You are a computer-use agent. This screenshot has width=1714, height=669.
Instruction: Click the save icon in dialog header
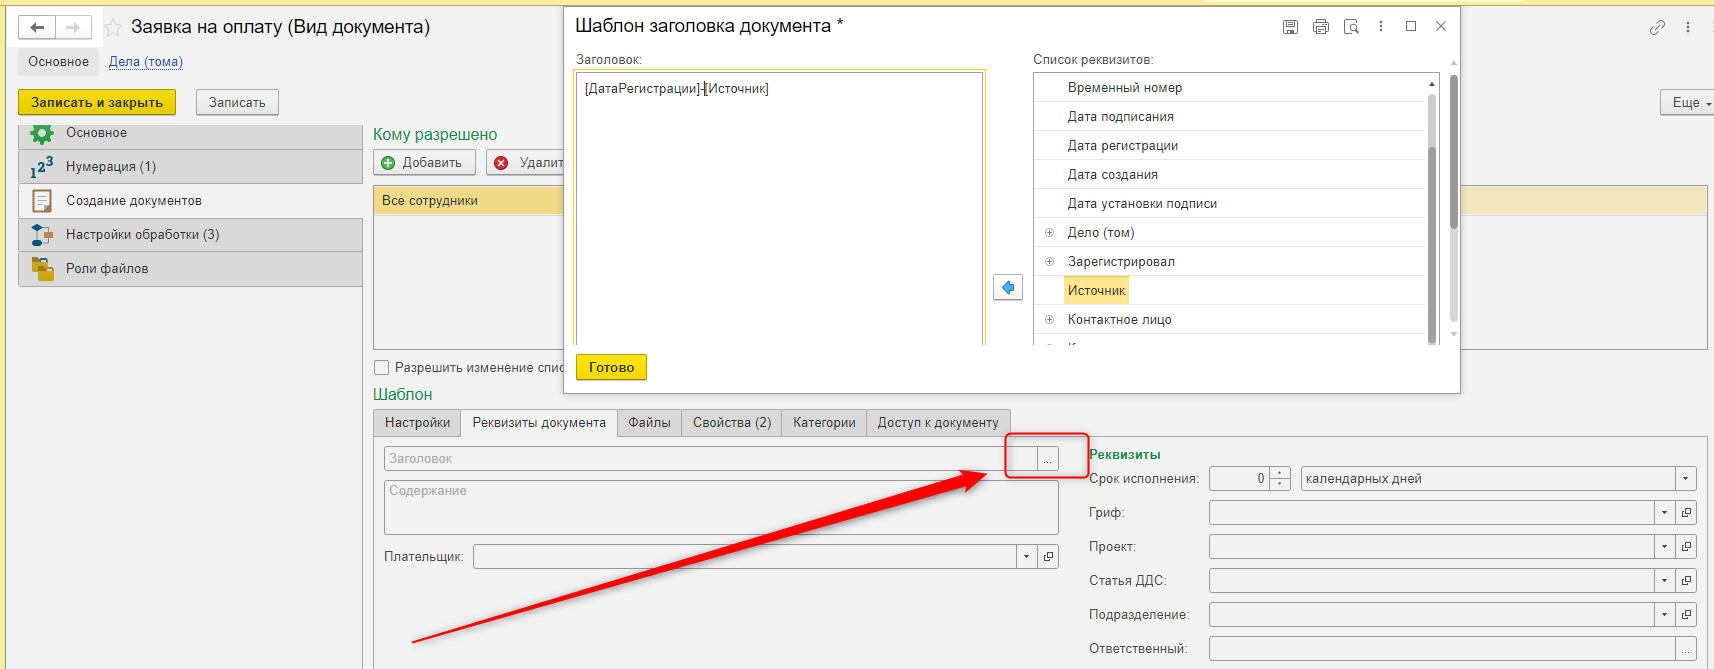1290,27
